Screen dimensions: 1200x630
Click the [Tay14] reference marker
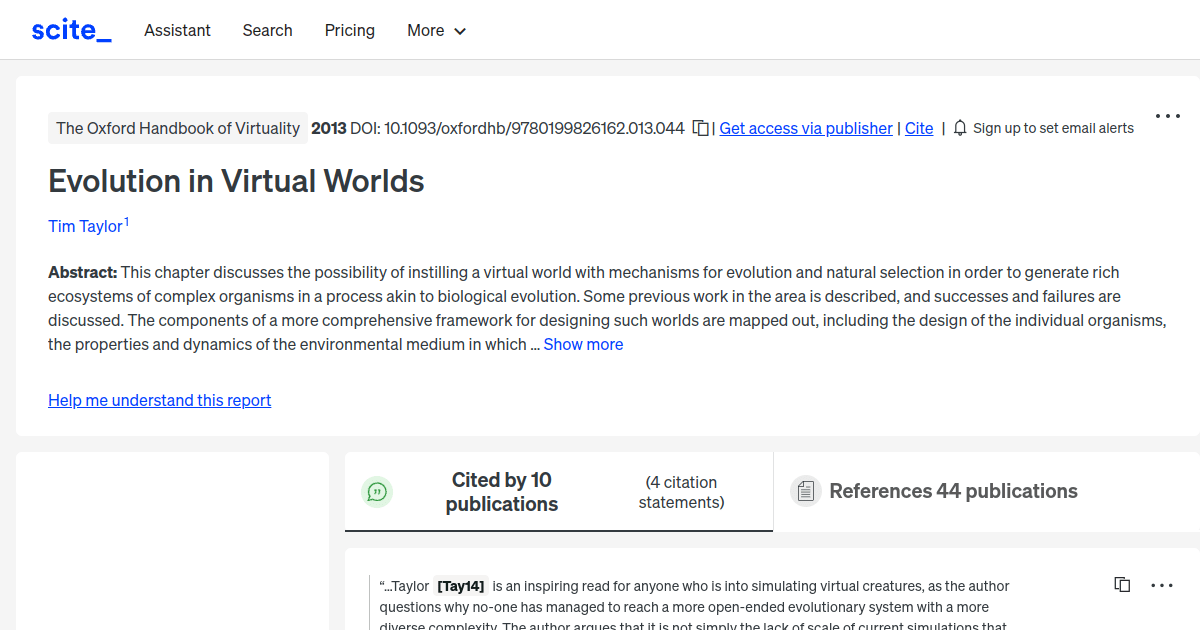pos(461,586)
